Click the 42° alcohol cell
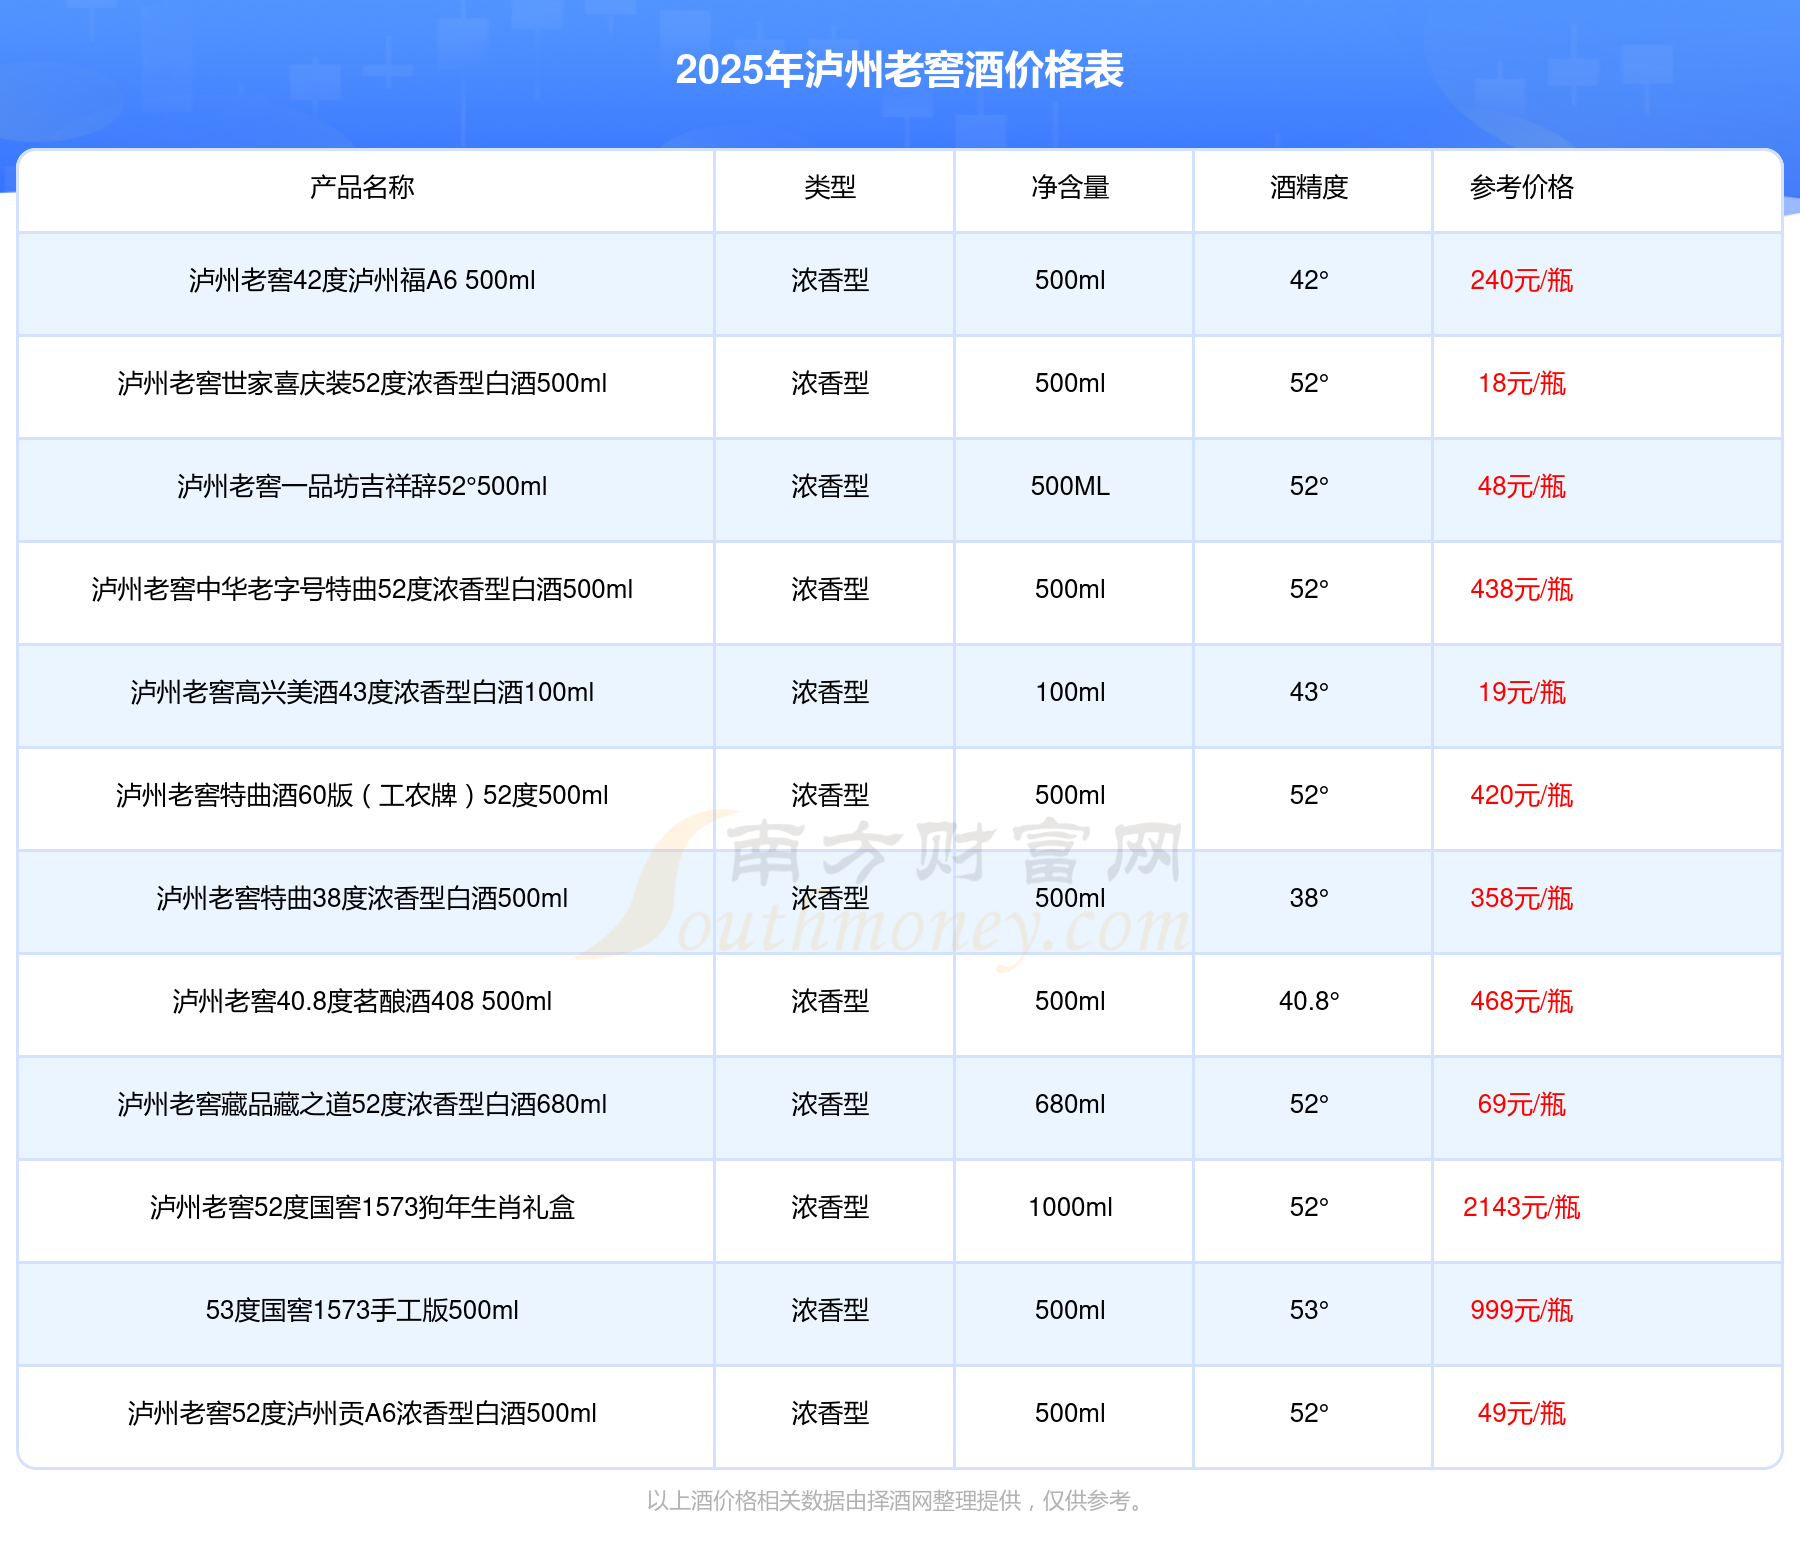 [1309, 280]
